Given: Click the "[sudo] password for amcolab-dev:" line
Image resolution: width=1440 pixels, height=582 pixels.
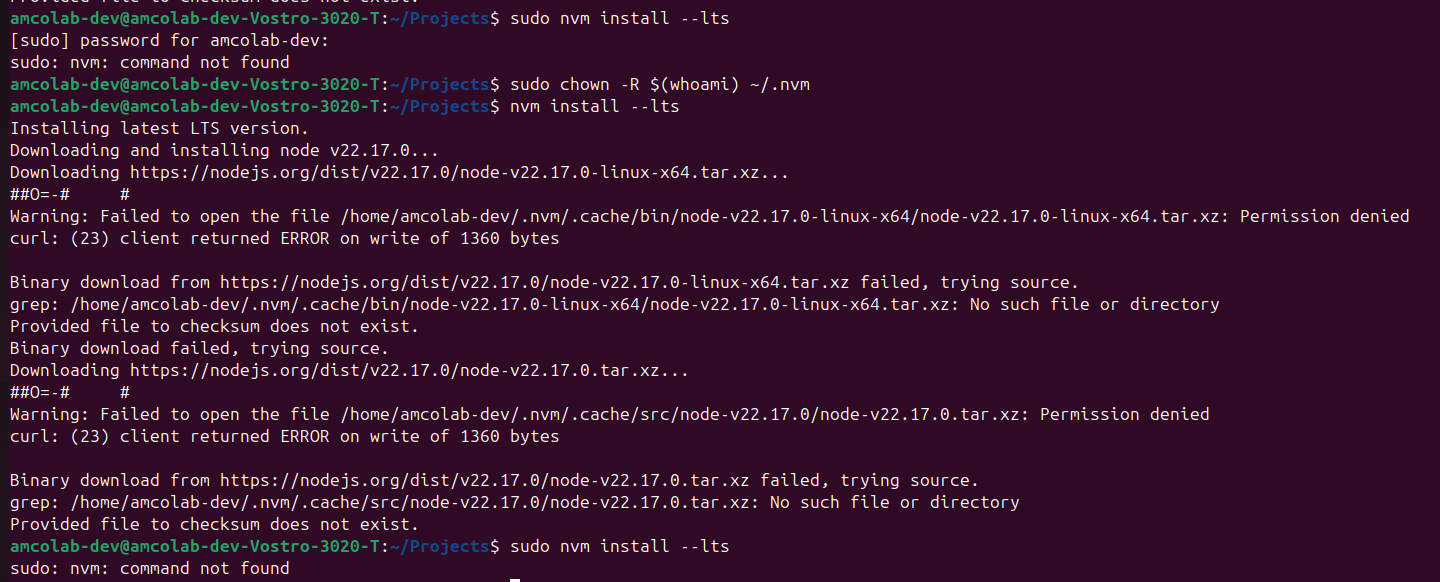Looking at the screenshot, I should (x=169, y=40).
